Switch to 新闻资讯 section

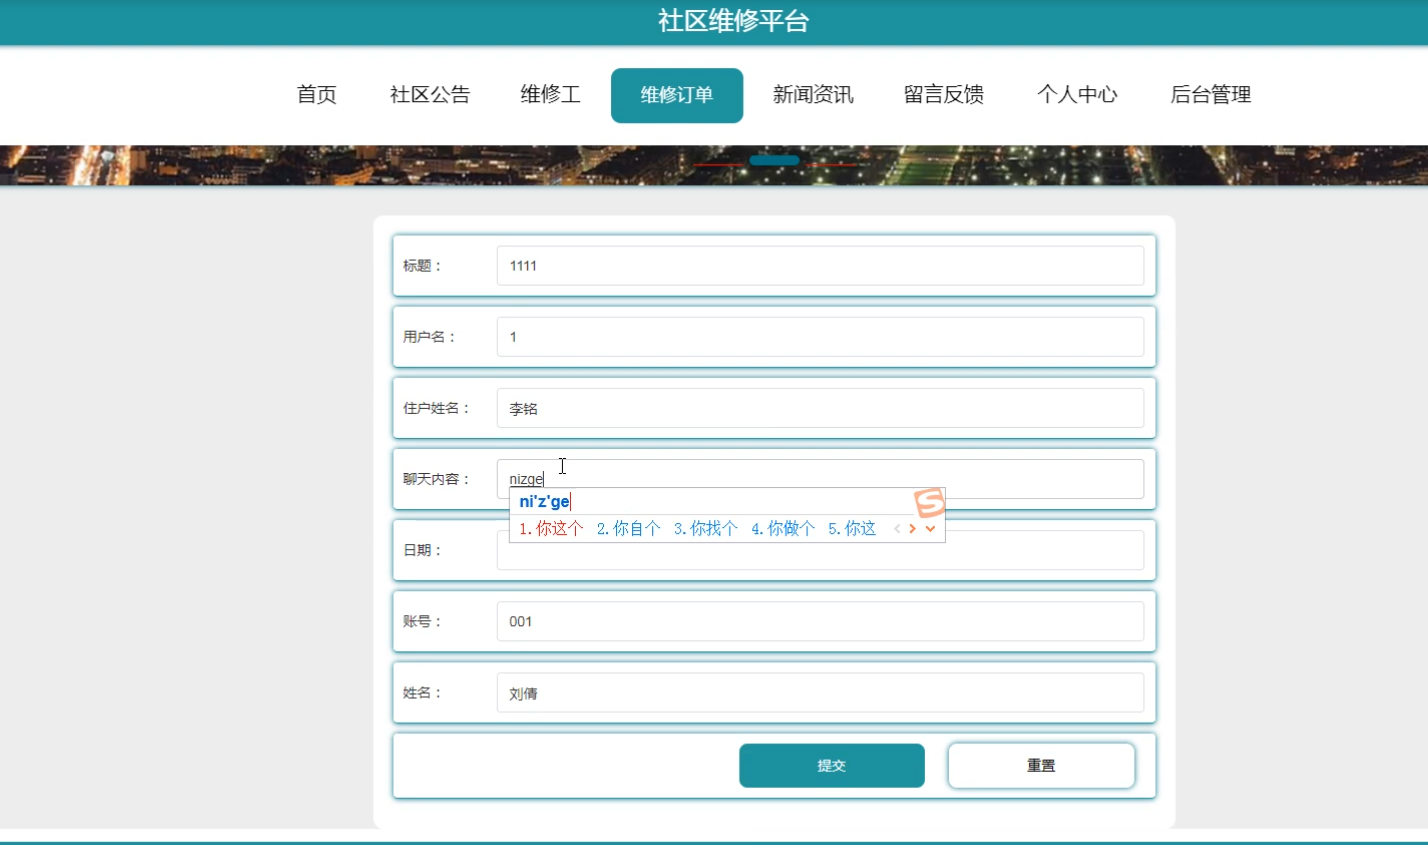pyautogui.click(x=813, y=95)
